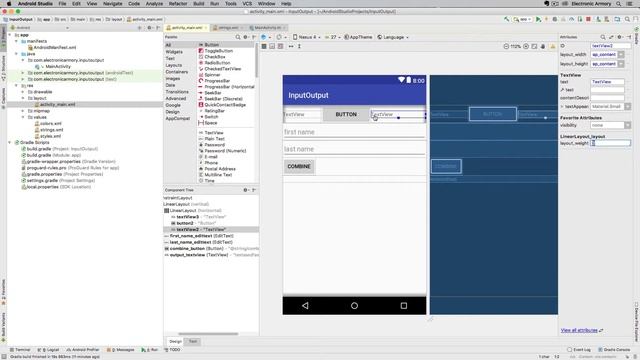
Task: Click the horizontal expand arrows icon
Action: [x=291, y=47]
